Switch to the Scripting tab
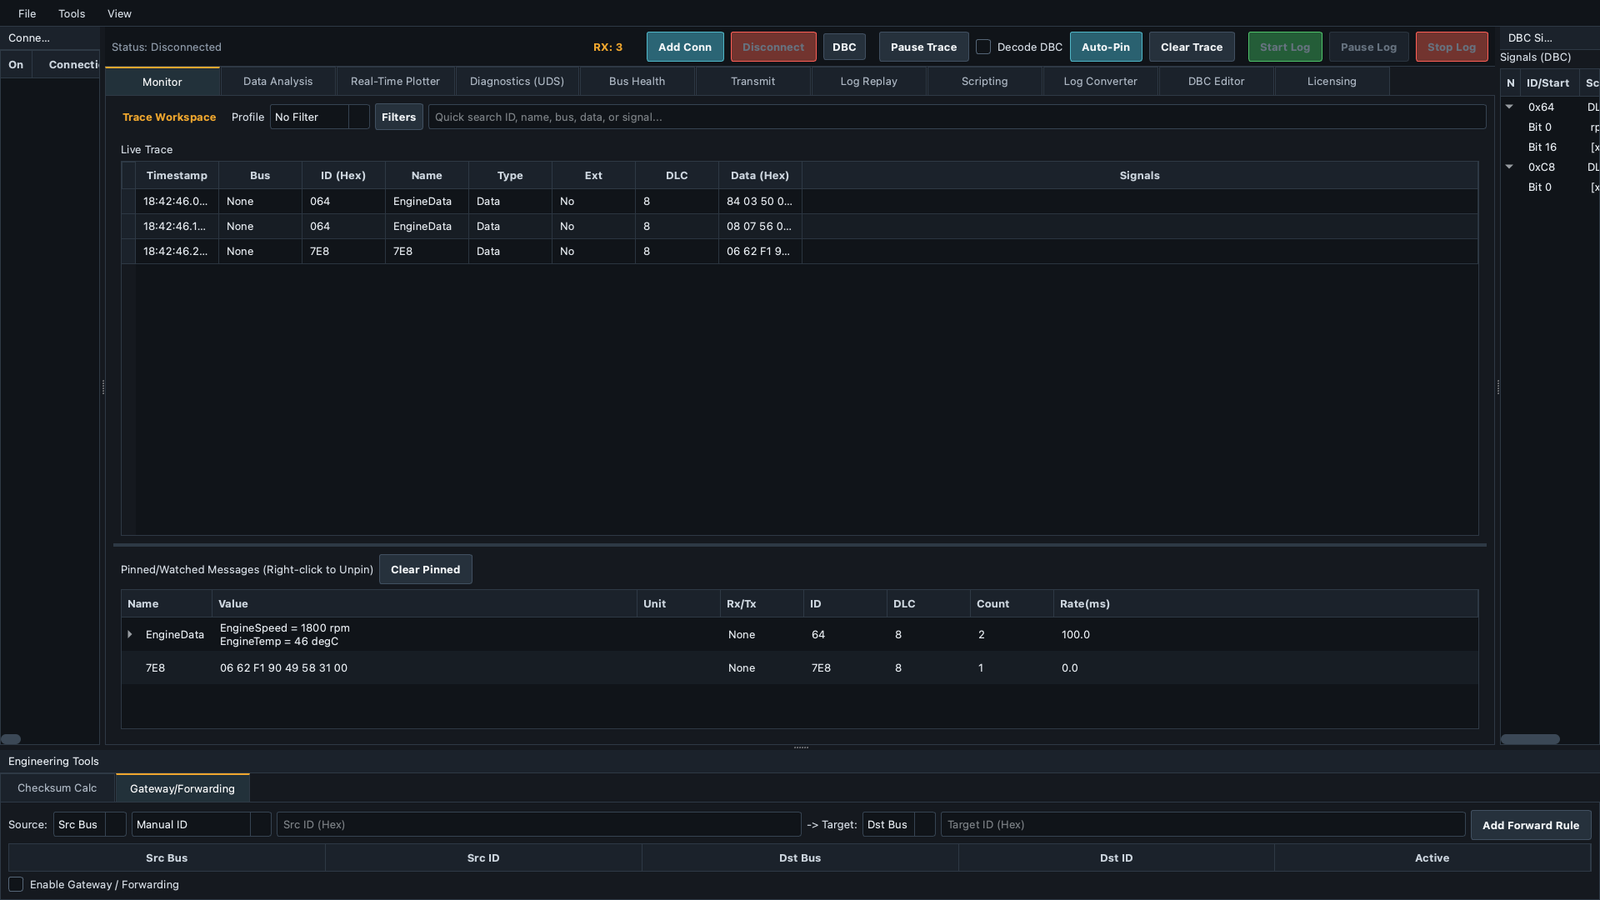Viewport: 1600px width, 900px height. (985, 82)
